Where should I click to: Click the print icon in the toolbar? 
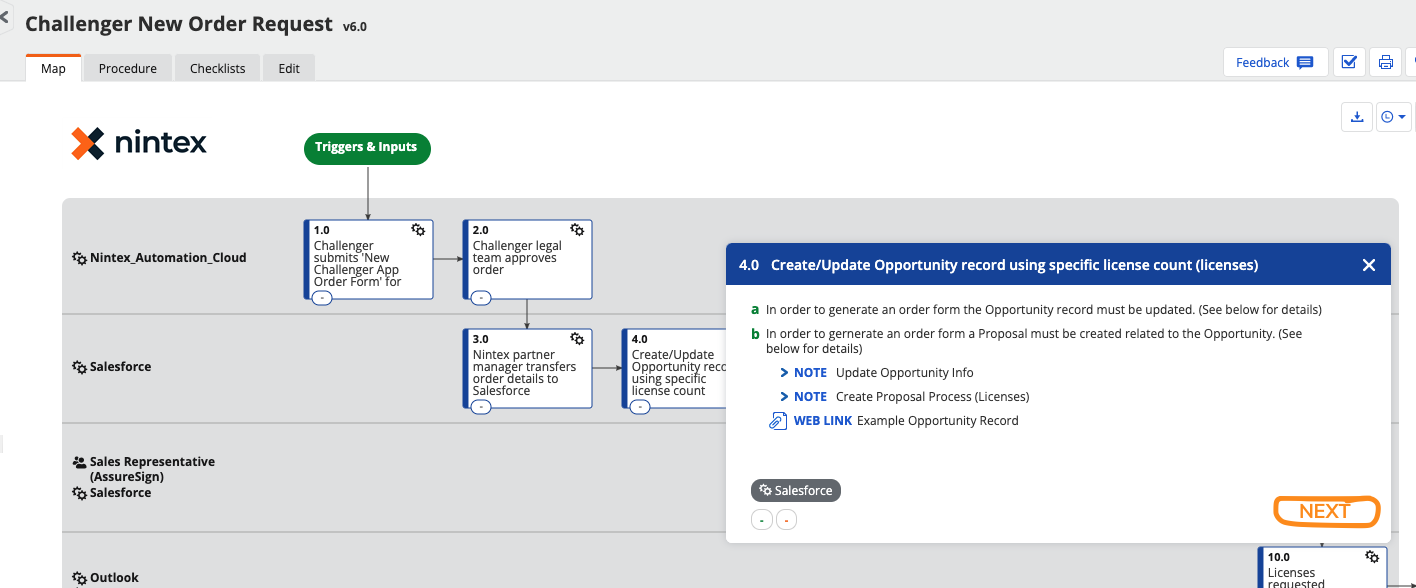click(x=1385, y=62)
